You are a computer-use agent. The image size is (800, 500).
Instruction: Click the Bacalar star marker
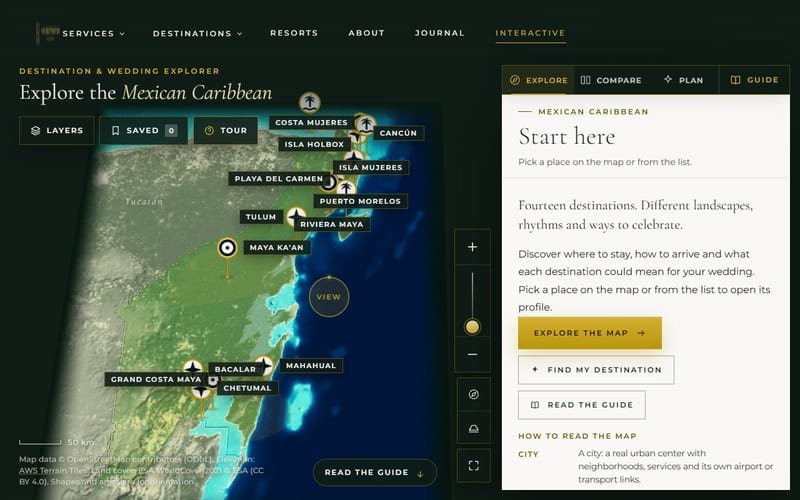[193, 368]
